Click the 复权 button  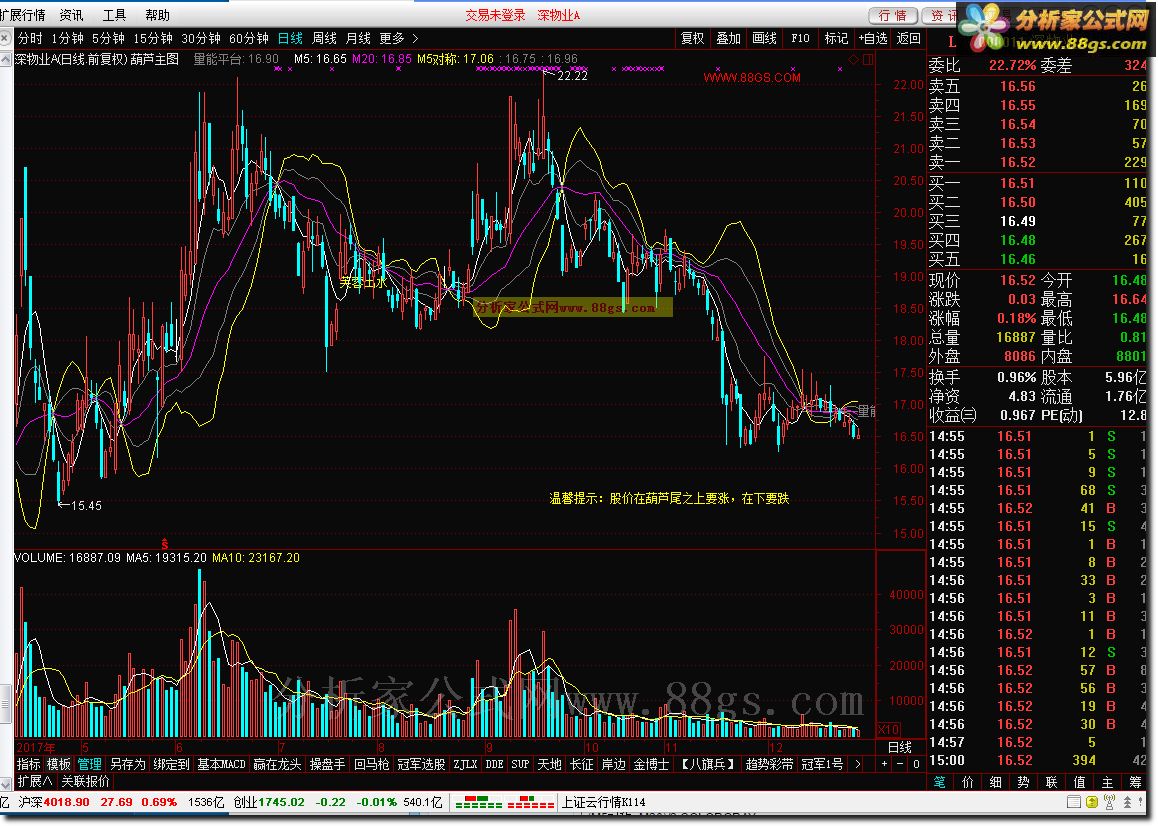click(693, 38)
